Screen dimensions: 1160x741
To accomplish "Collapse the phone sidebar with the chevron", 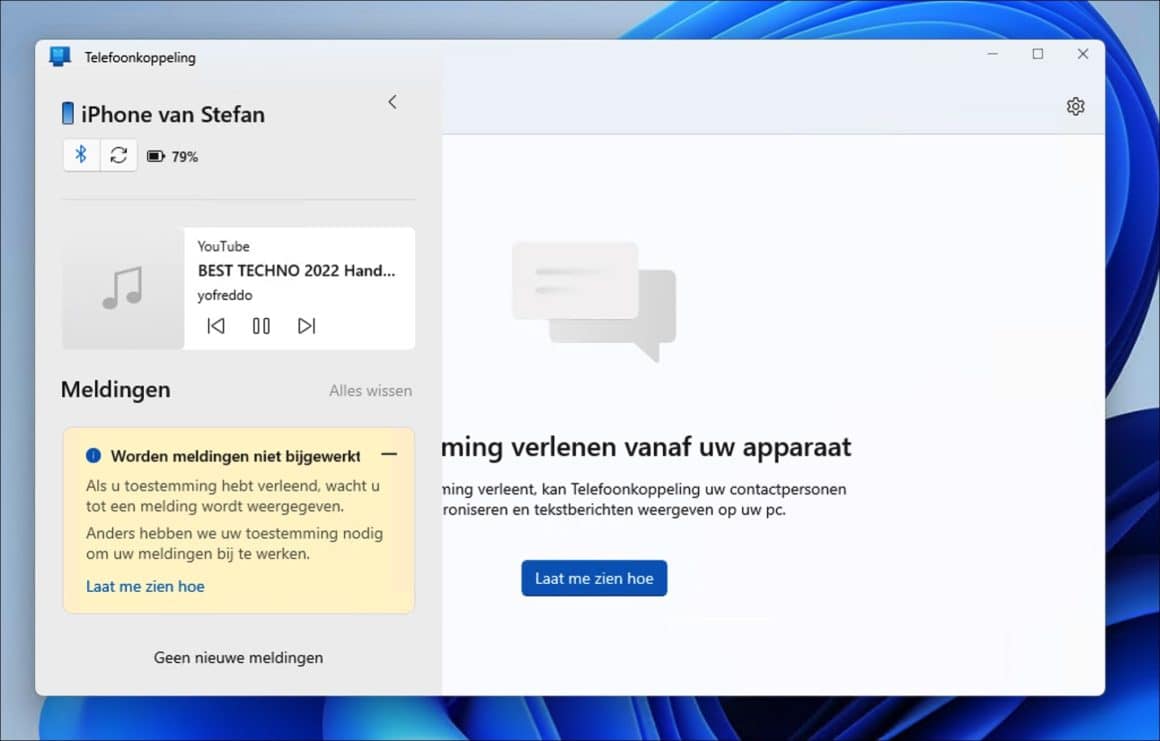I will click(392, 101).
